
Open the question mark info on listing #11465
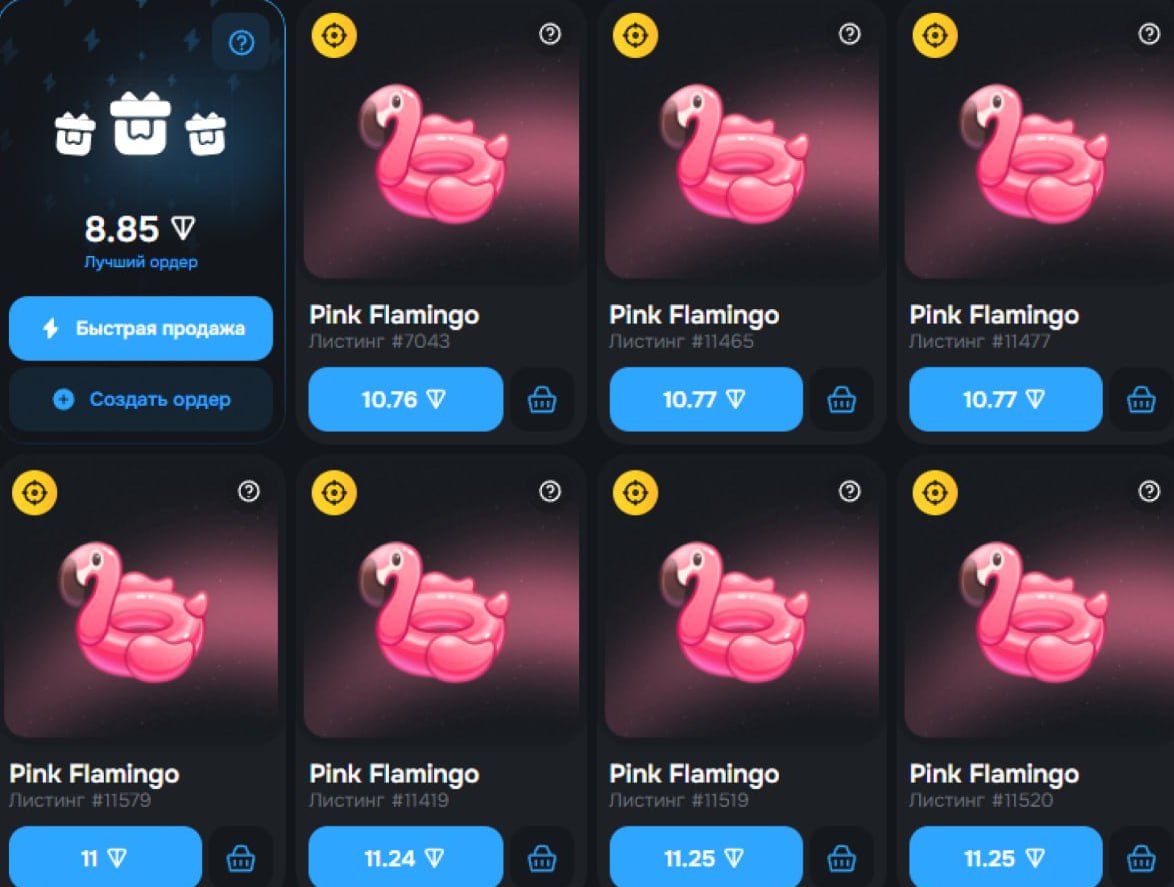pos(850,34)
